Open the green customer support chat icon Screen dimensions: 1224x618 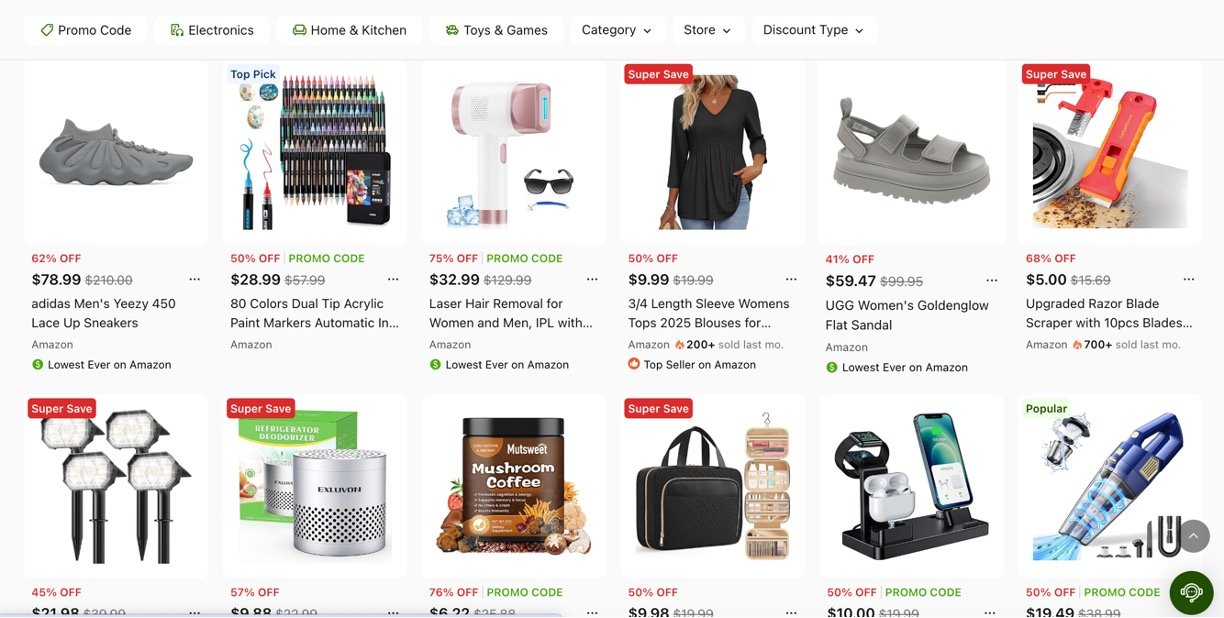point(1191,592)
